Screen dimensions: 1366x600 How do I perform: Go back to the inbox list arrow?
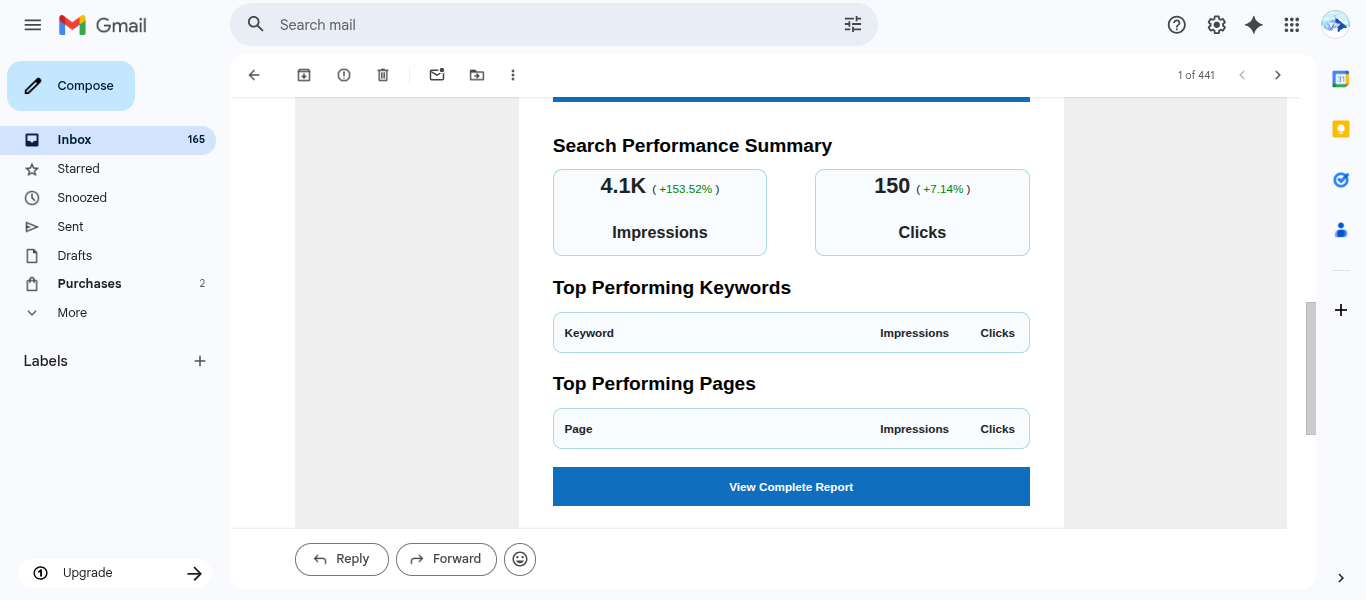pyautogui.click(x=254, y=75)
